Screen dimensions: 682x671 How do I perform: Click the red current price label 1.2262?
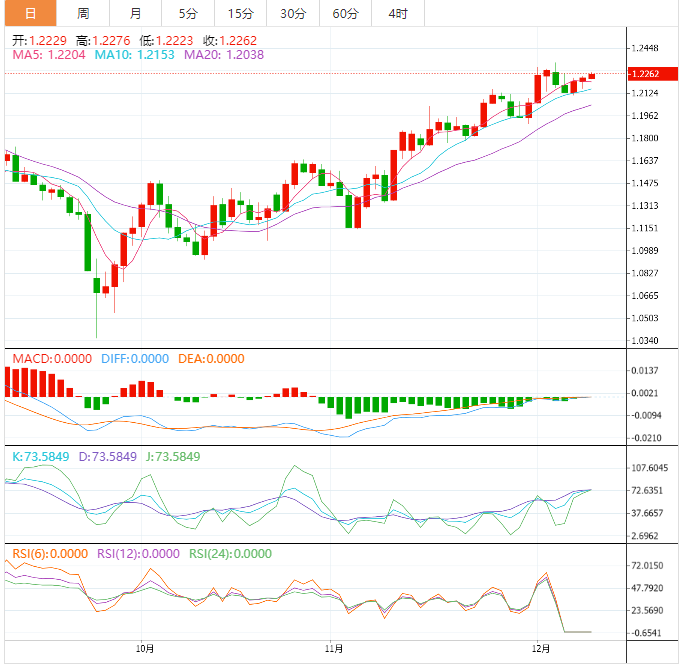click(652, 73)
